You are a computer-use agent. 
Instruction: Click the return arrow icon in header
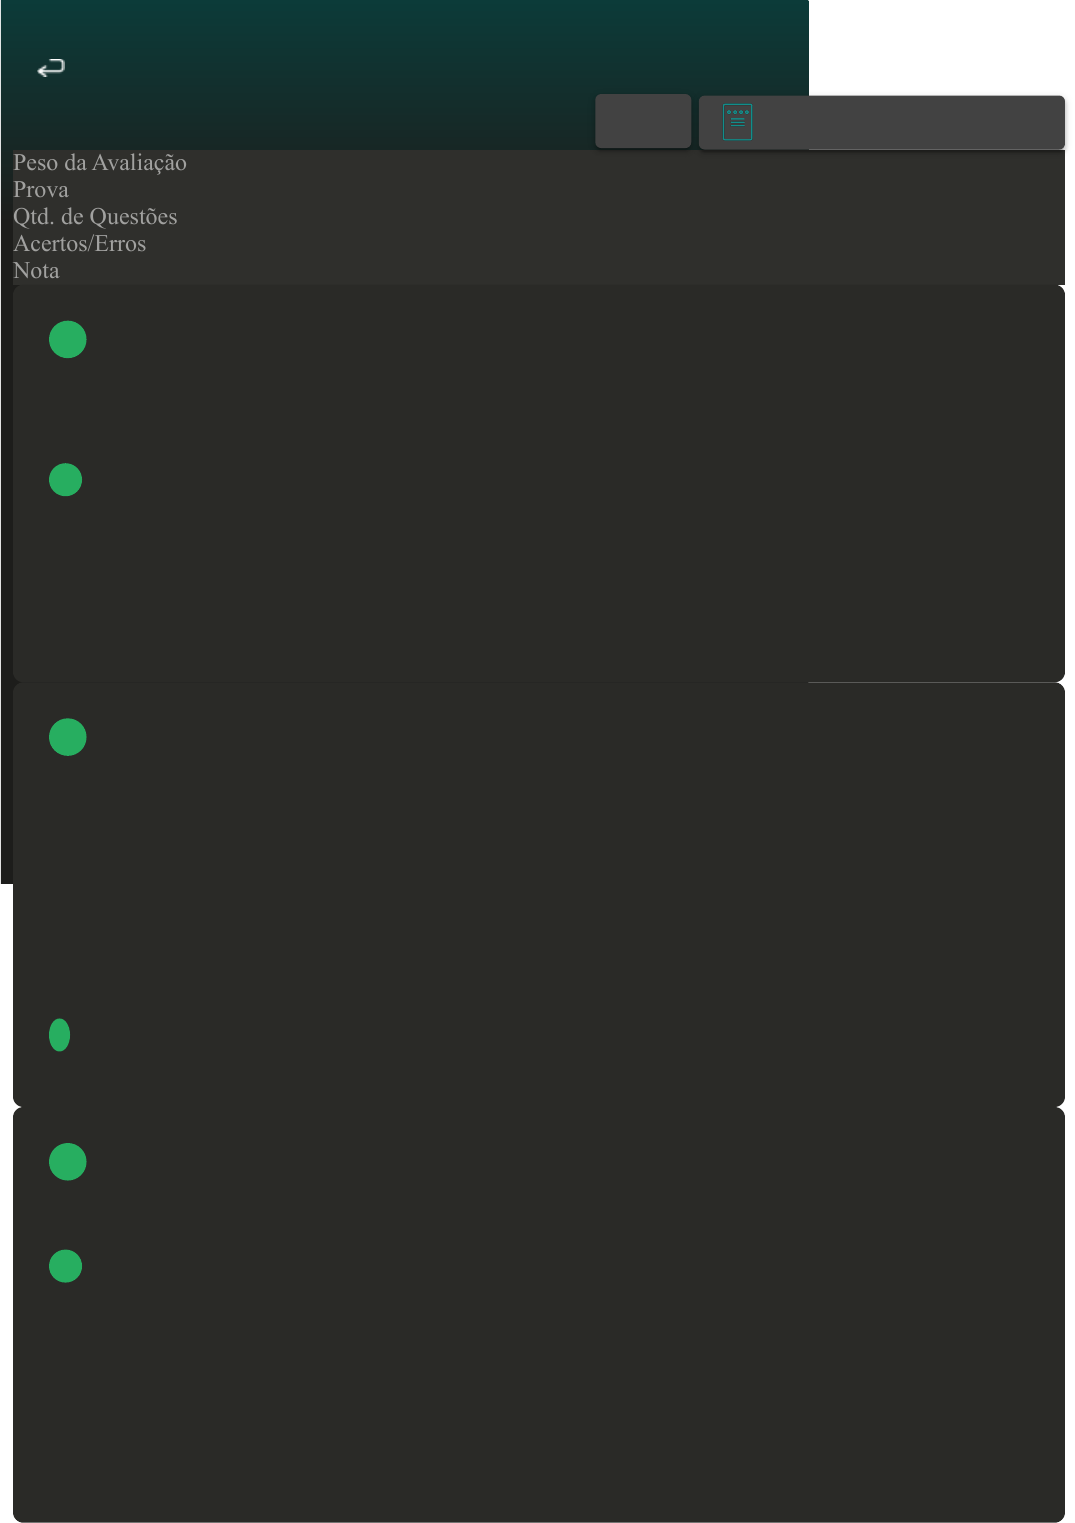[51, 68]
